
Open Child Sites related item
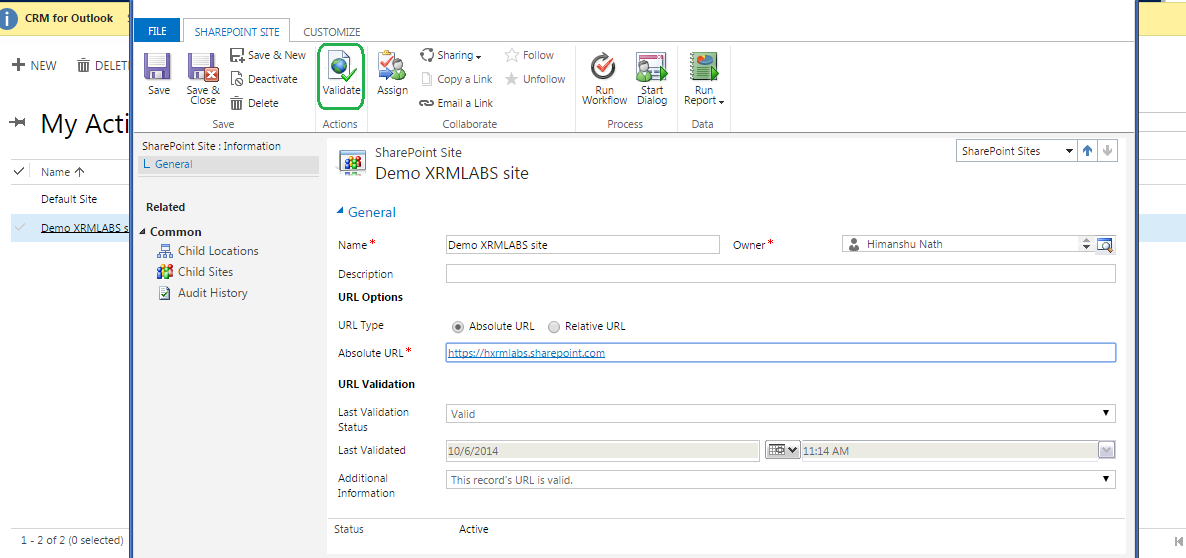click(x=195, y=271)
